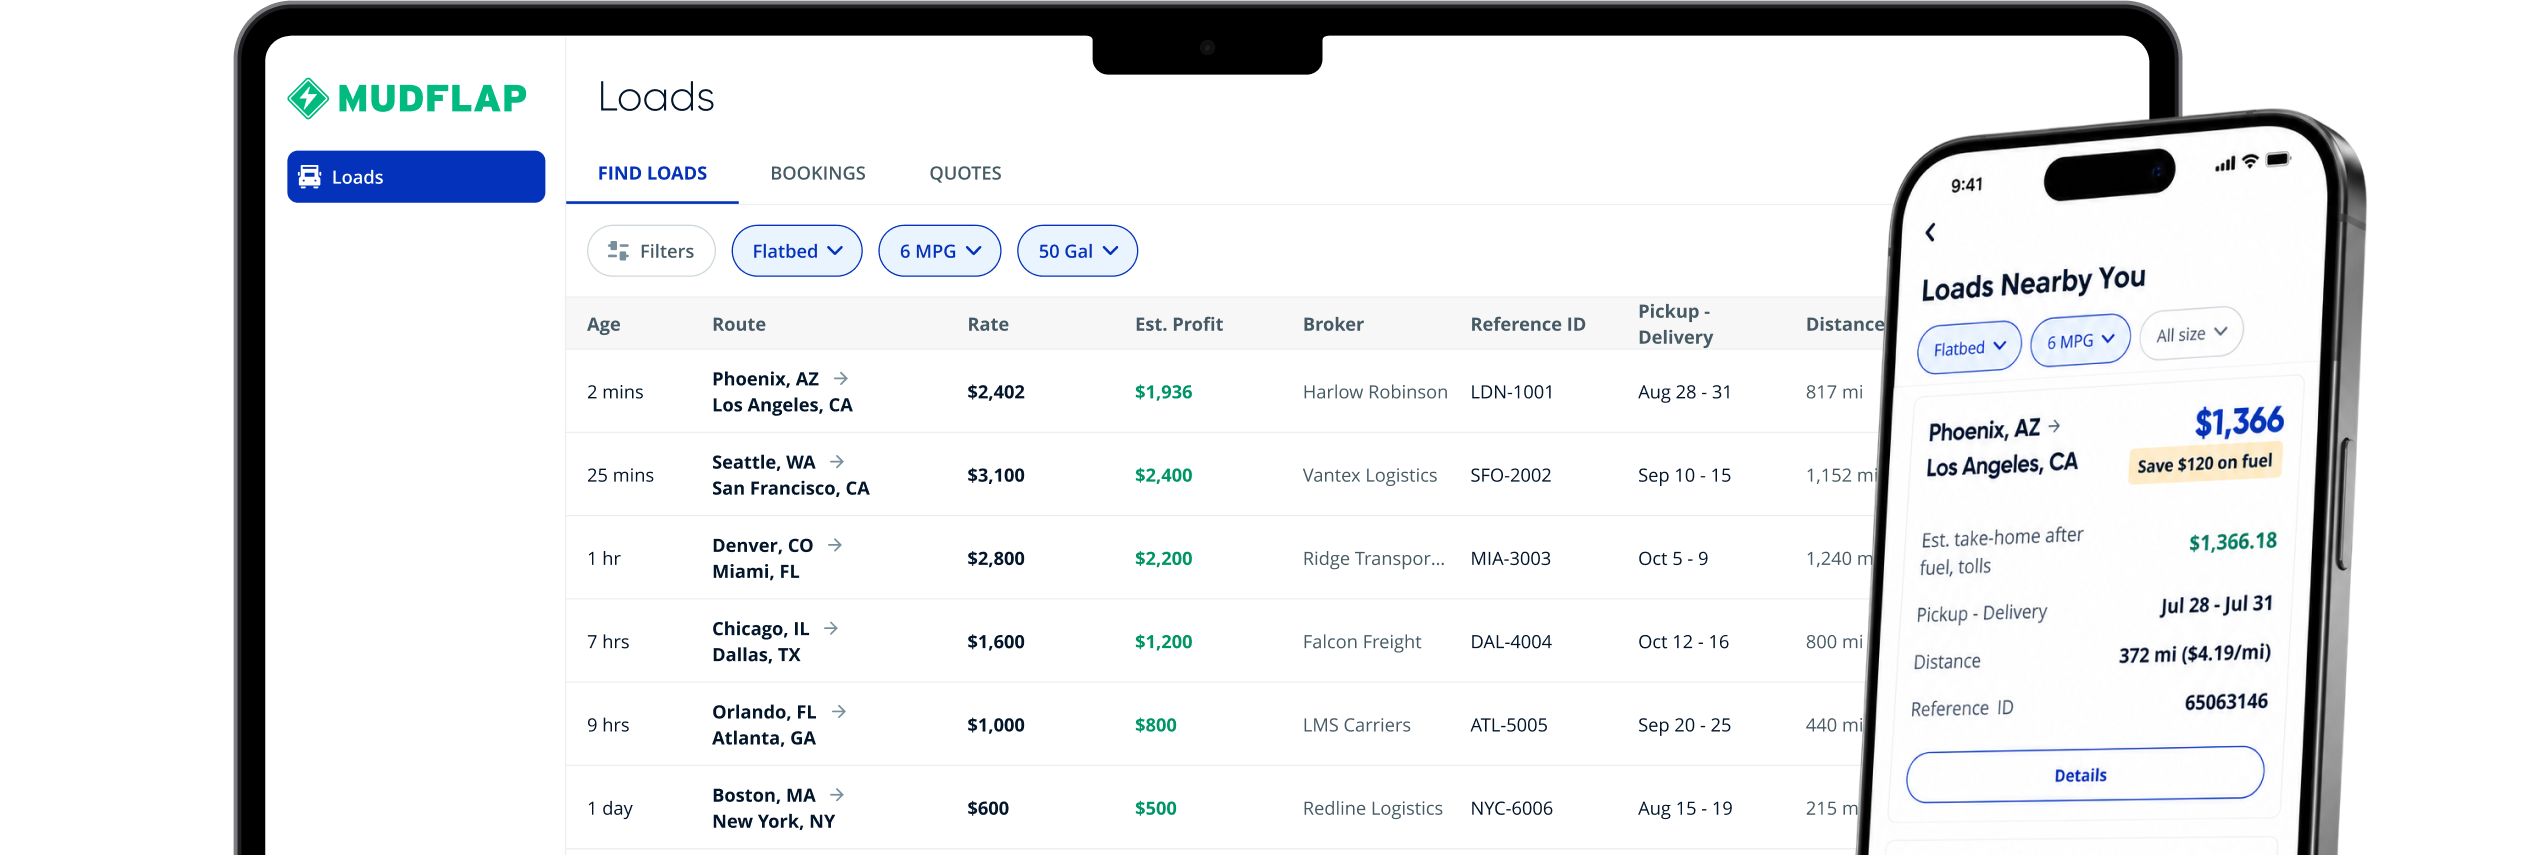Click the Reference ID column header
The width and height of the screenshot is (2544, 855).
point(1528,324)
